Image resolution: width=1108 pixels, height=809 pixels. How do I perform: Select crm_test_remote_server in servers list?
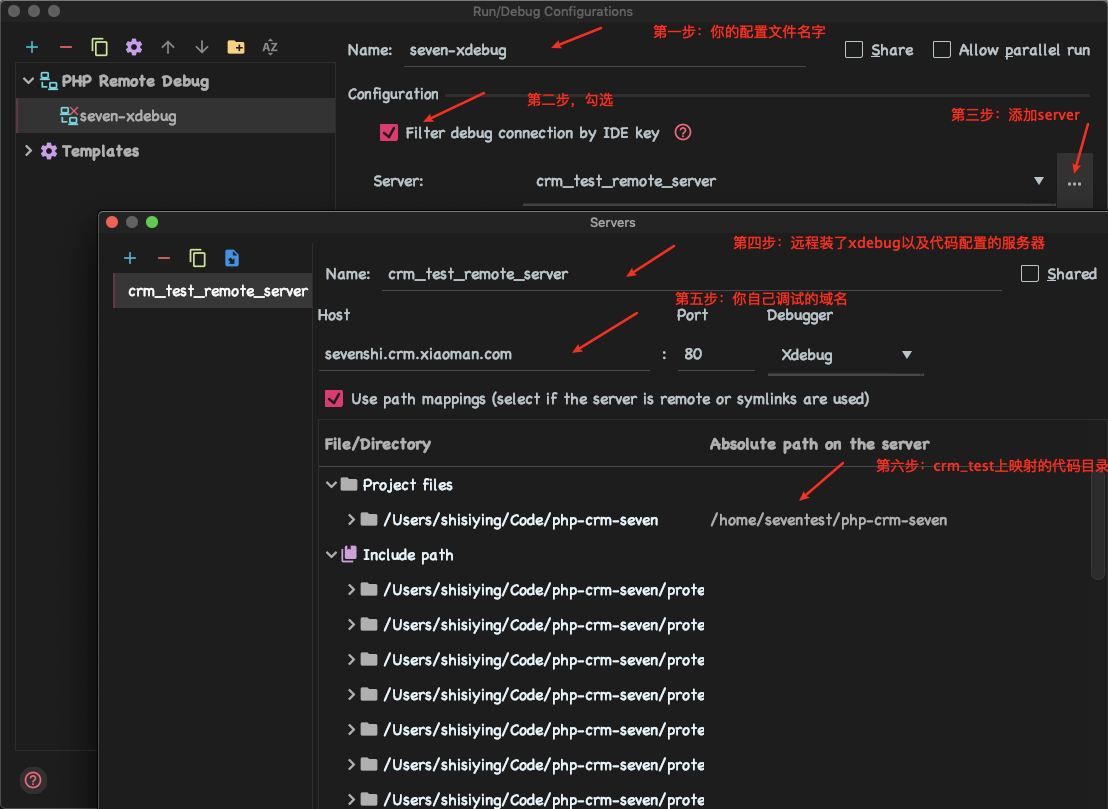click(x=213, y=291)
